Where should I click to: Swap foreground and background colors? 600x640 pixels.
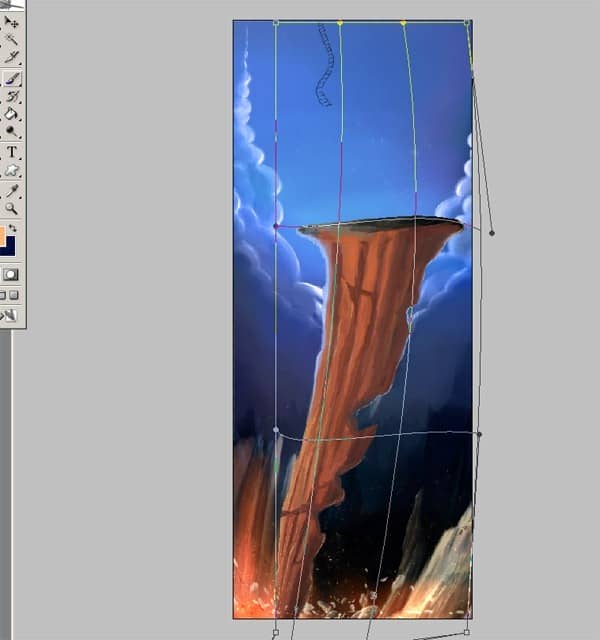click(x=13, y=228)
